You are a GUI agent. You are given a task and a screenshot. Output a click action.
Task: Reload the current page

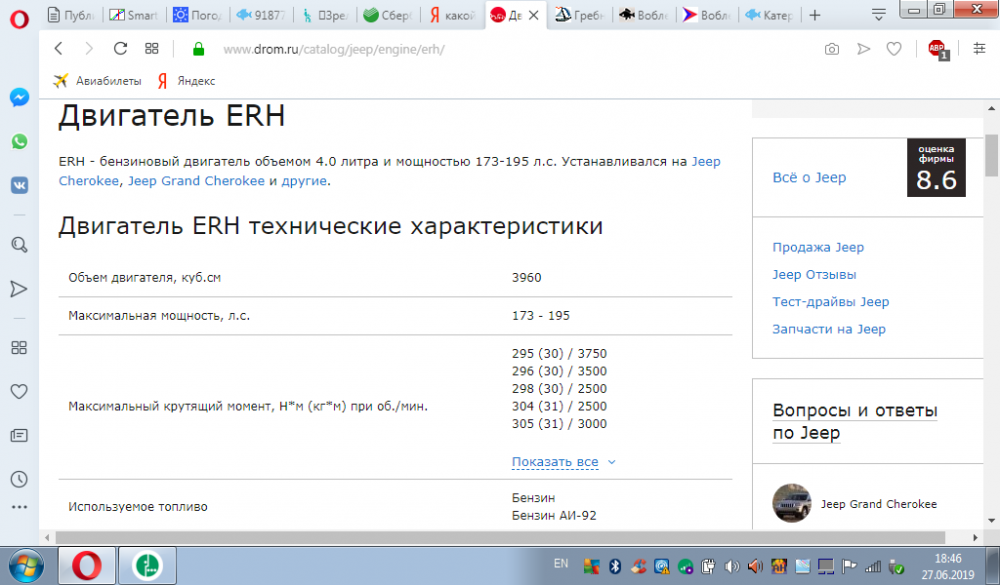point(120,49)
